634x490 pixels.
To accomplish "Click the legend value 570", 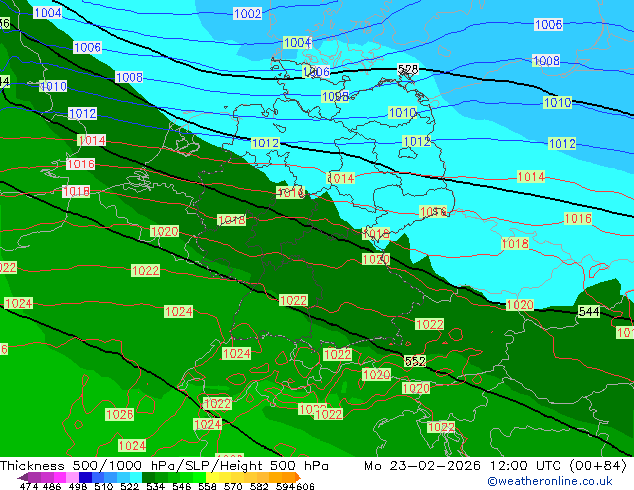I will click(x=233, y=486).
